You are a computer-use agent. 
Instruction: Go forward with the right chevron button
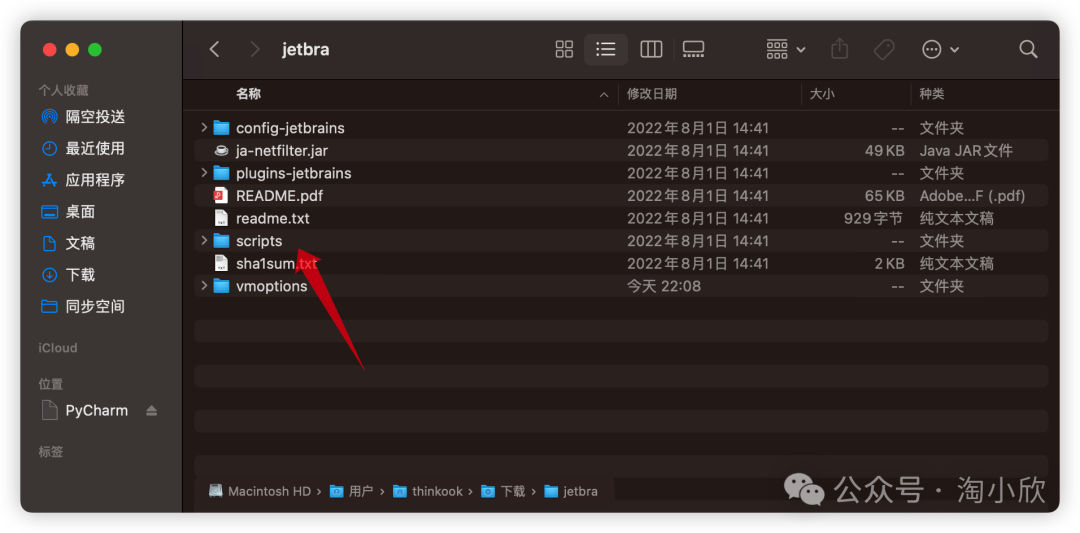255,50
